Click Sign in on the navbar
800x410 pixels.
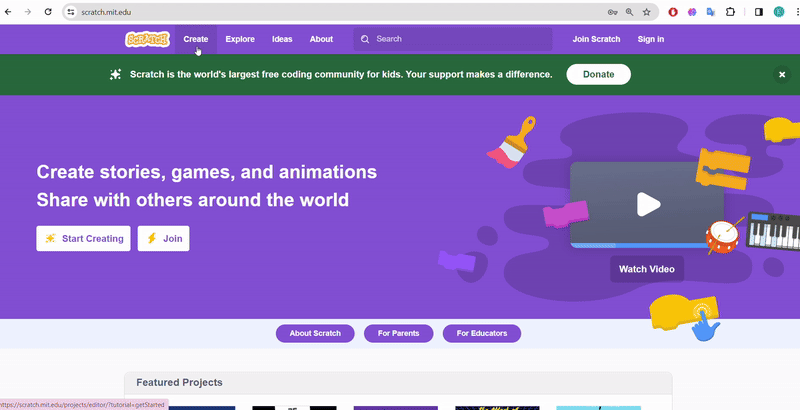[650, 39]
